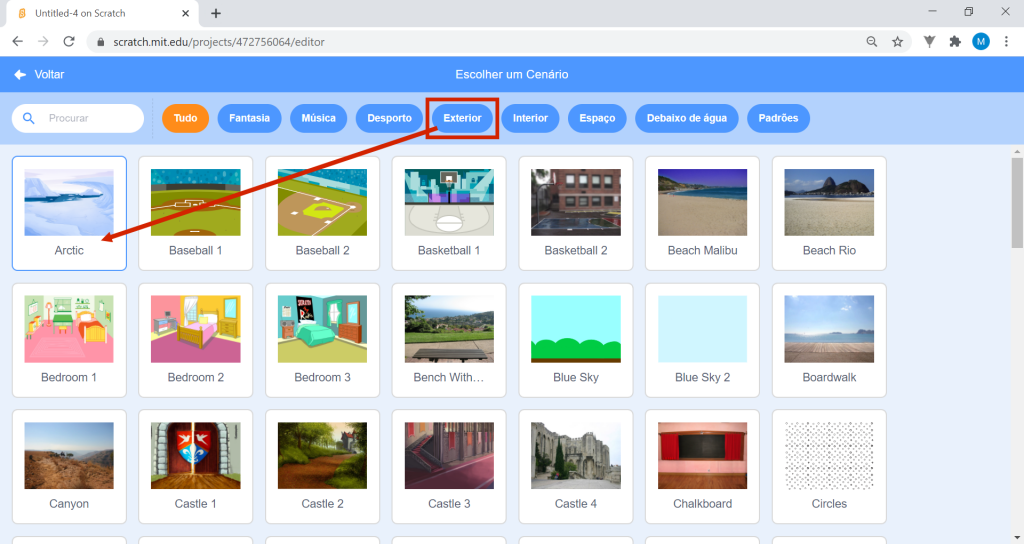Filter backdrops by Espaço
This screenshot has height=544, width=1024.
coord(597,118)
